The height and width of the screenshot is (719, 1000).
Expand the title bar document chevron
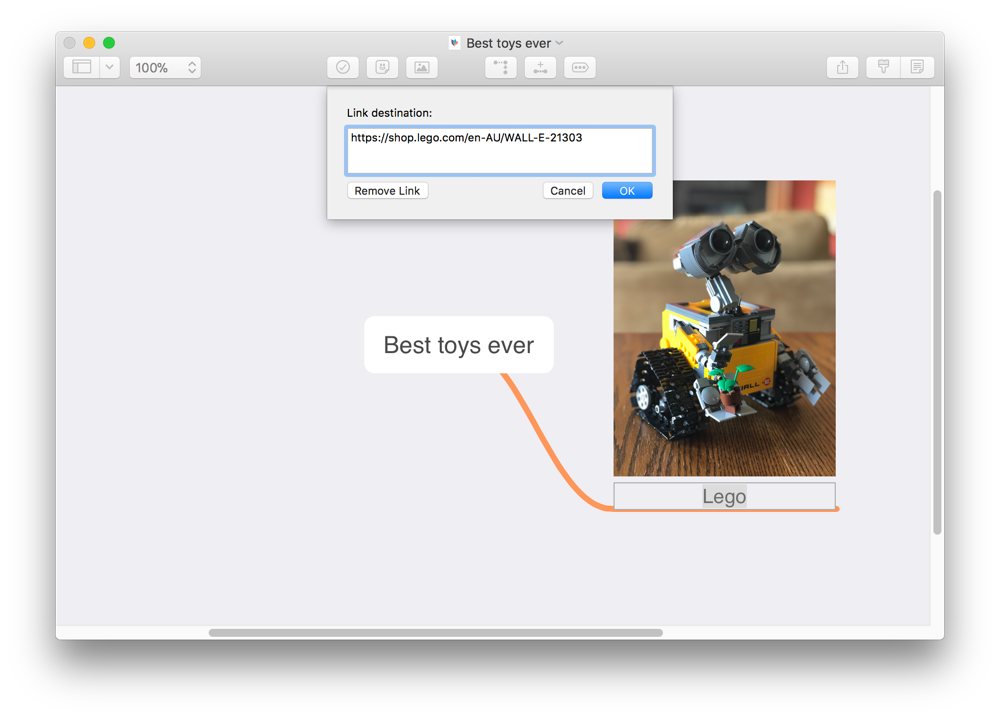(x=559, y=43)
